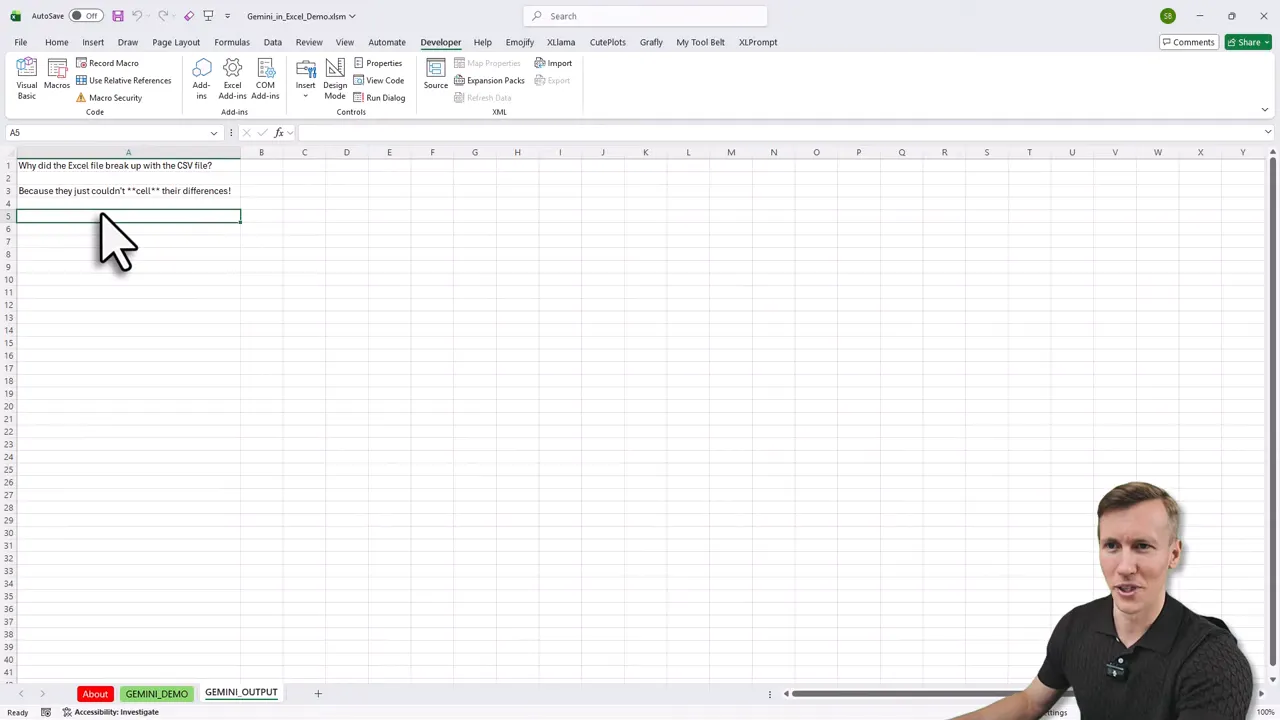This screenshot has height=720, width=1280.
Task: Open the Name Box dropdown
Action: (x=213, y=132)
